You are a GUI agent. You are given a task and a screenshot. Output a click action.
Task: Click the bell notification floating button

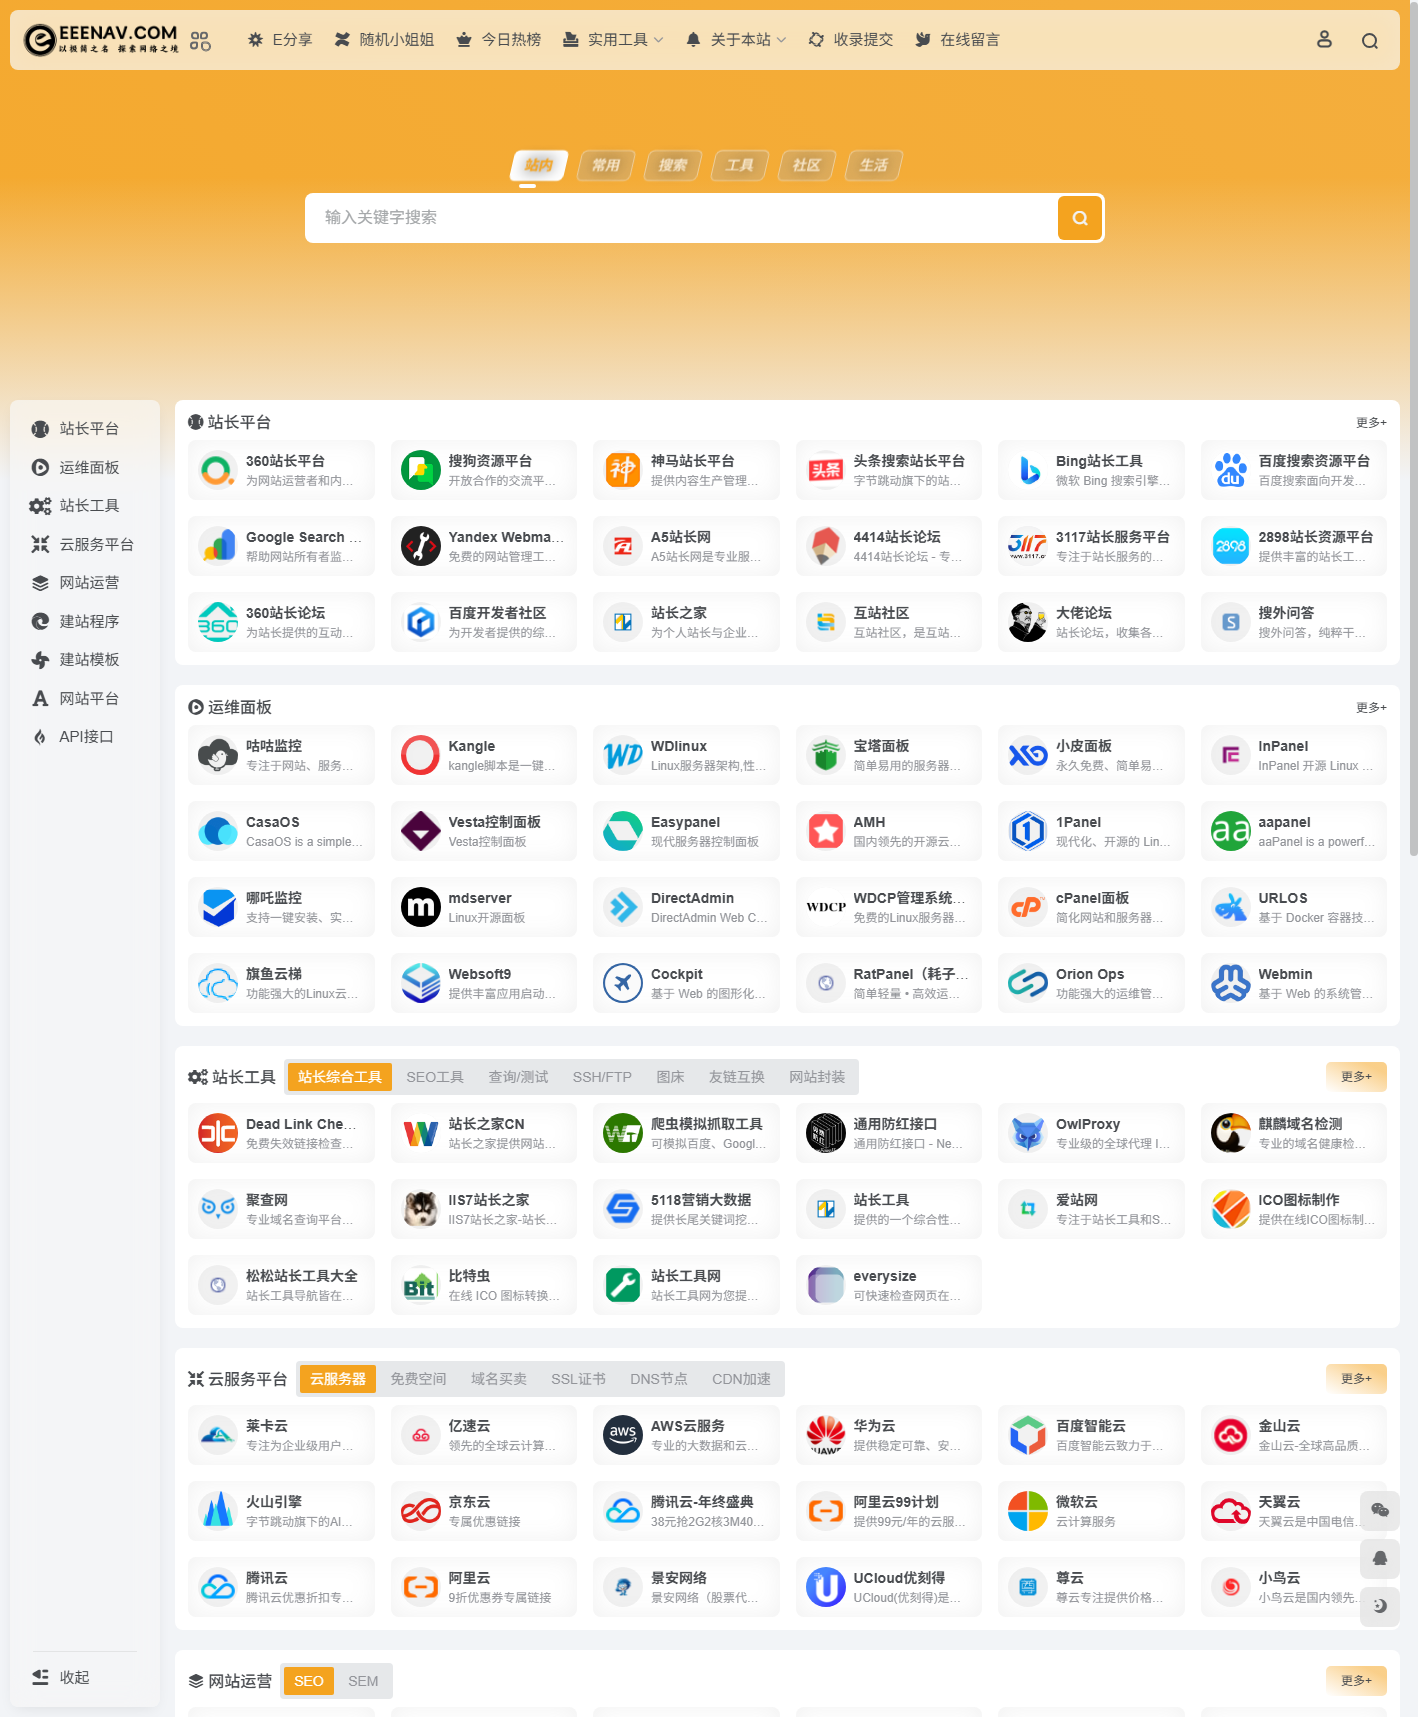[1379, 1558]
